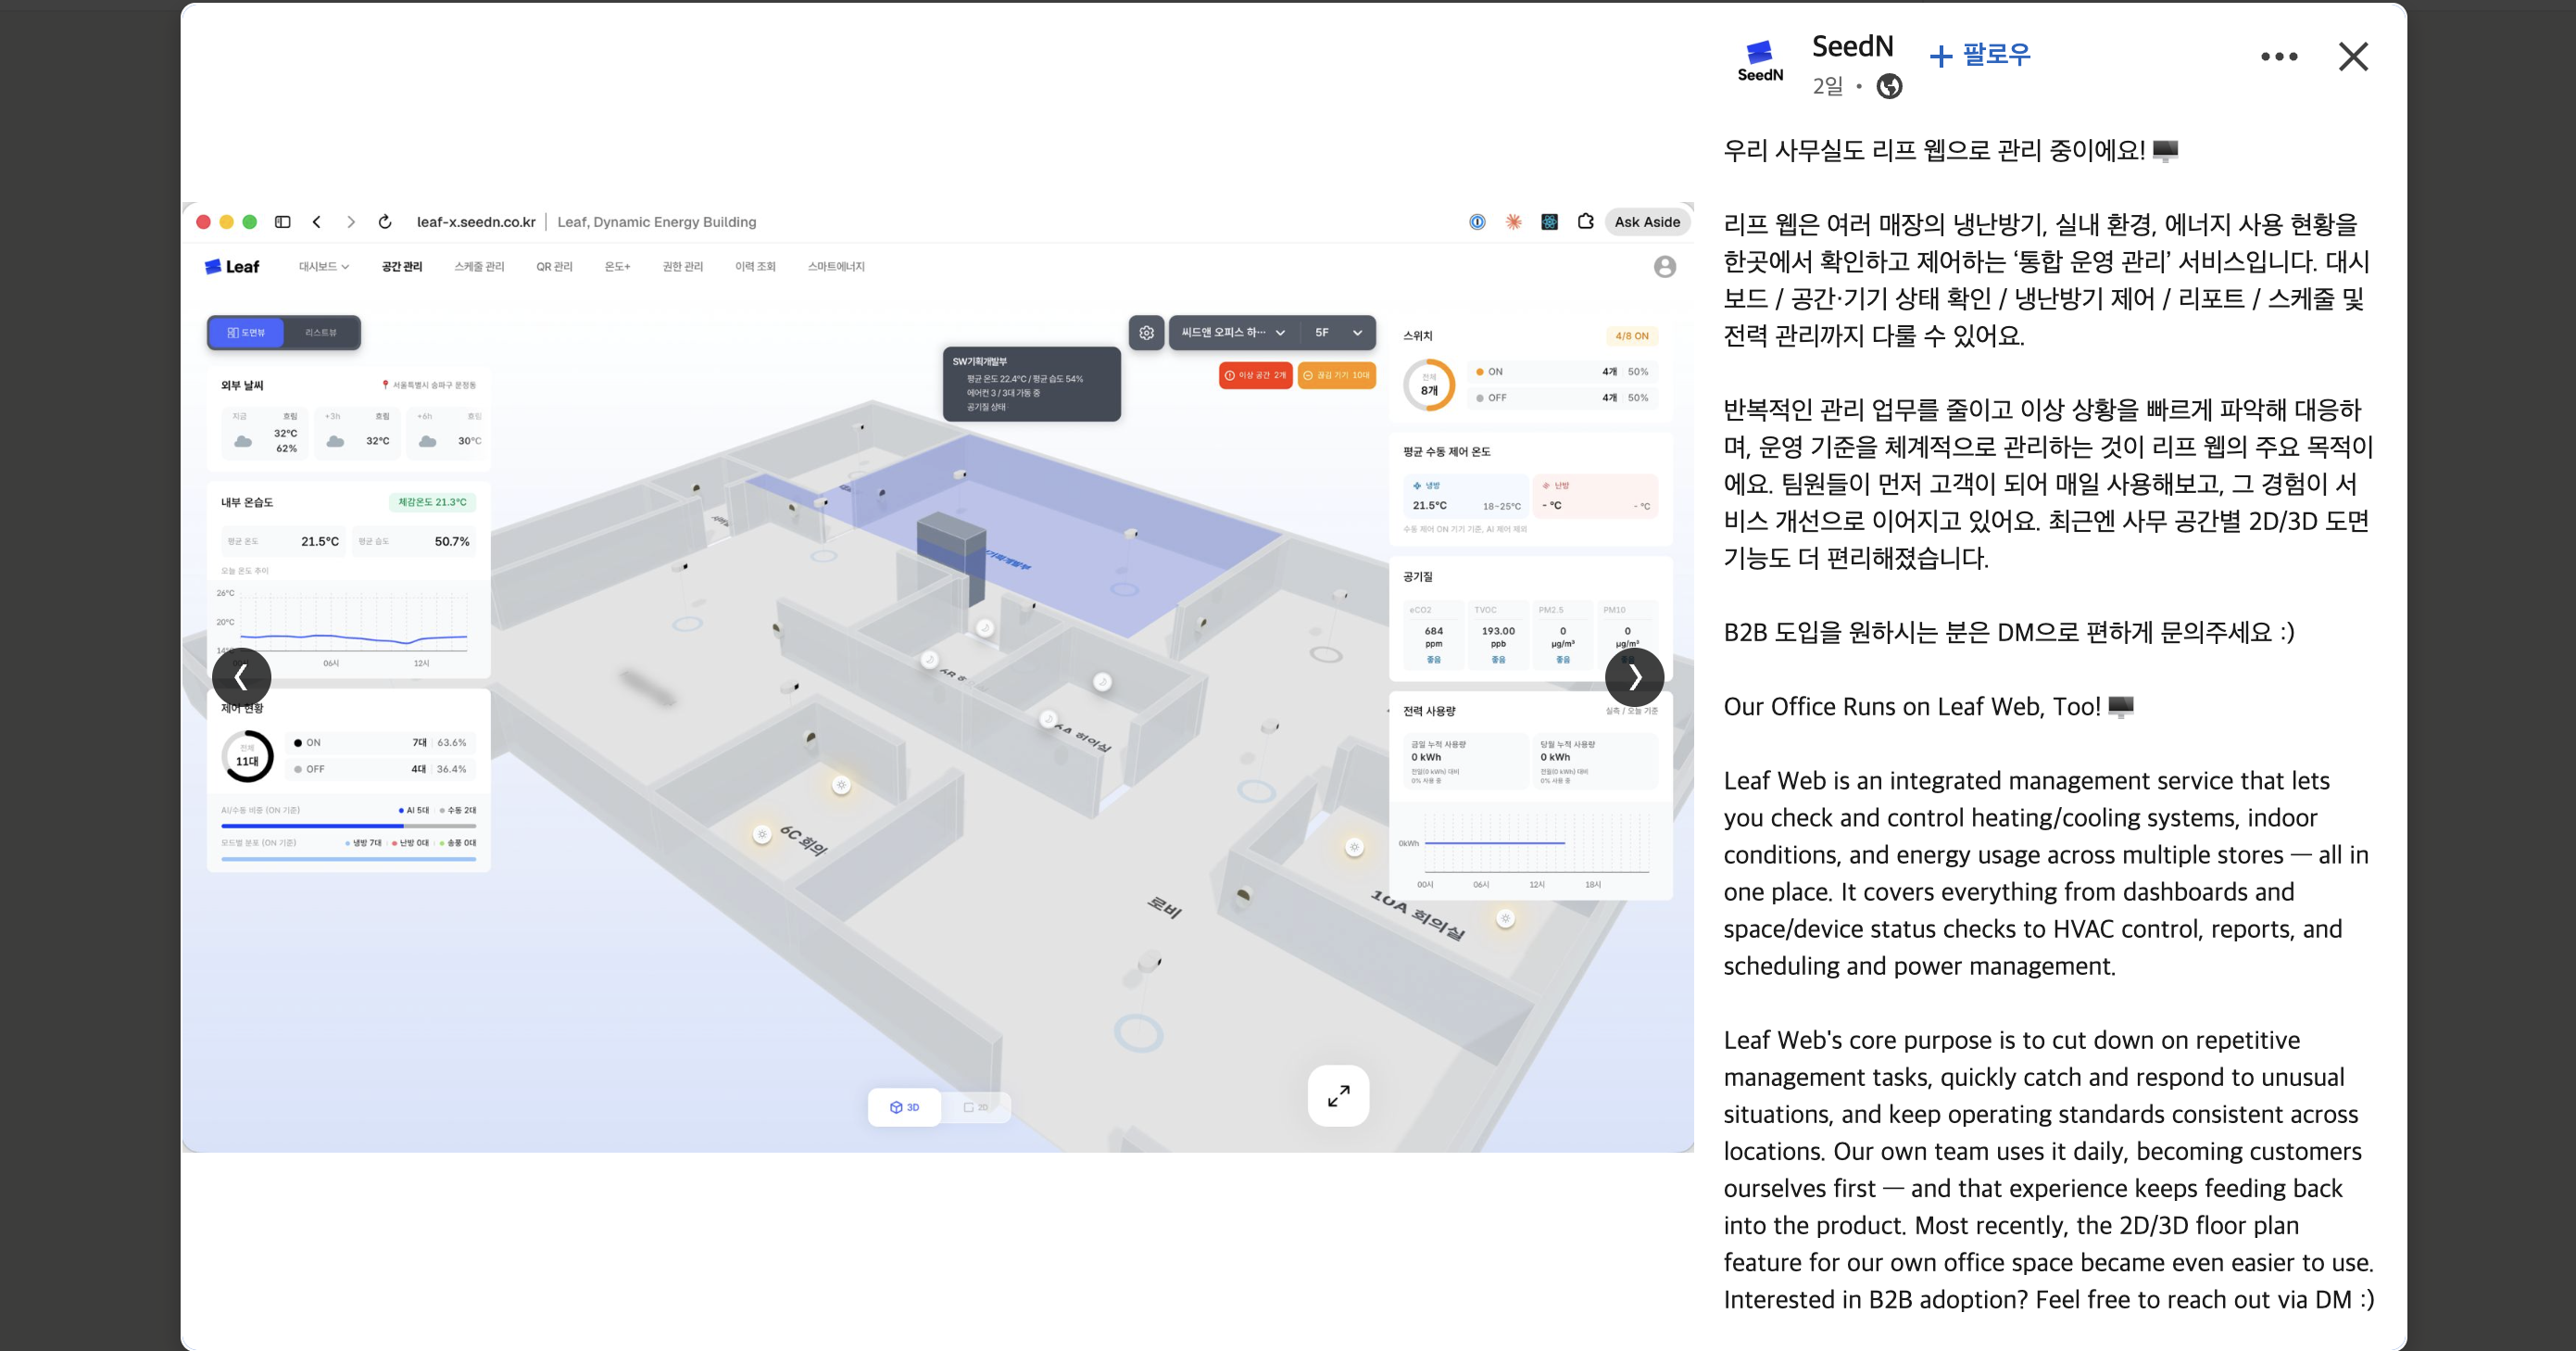Expand the 씨드앤 오피스 building dropdown

(1234, 333)
